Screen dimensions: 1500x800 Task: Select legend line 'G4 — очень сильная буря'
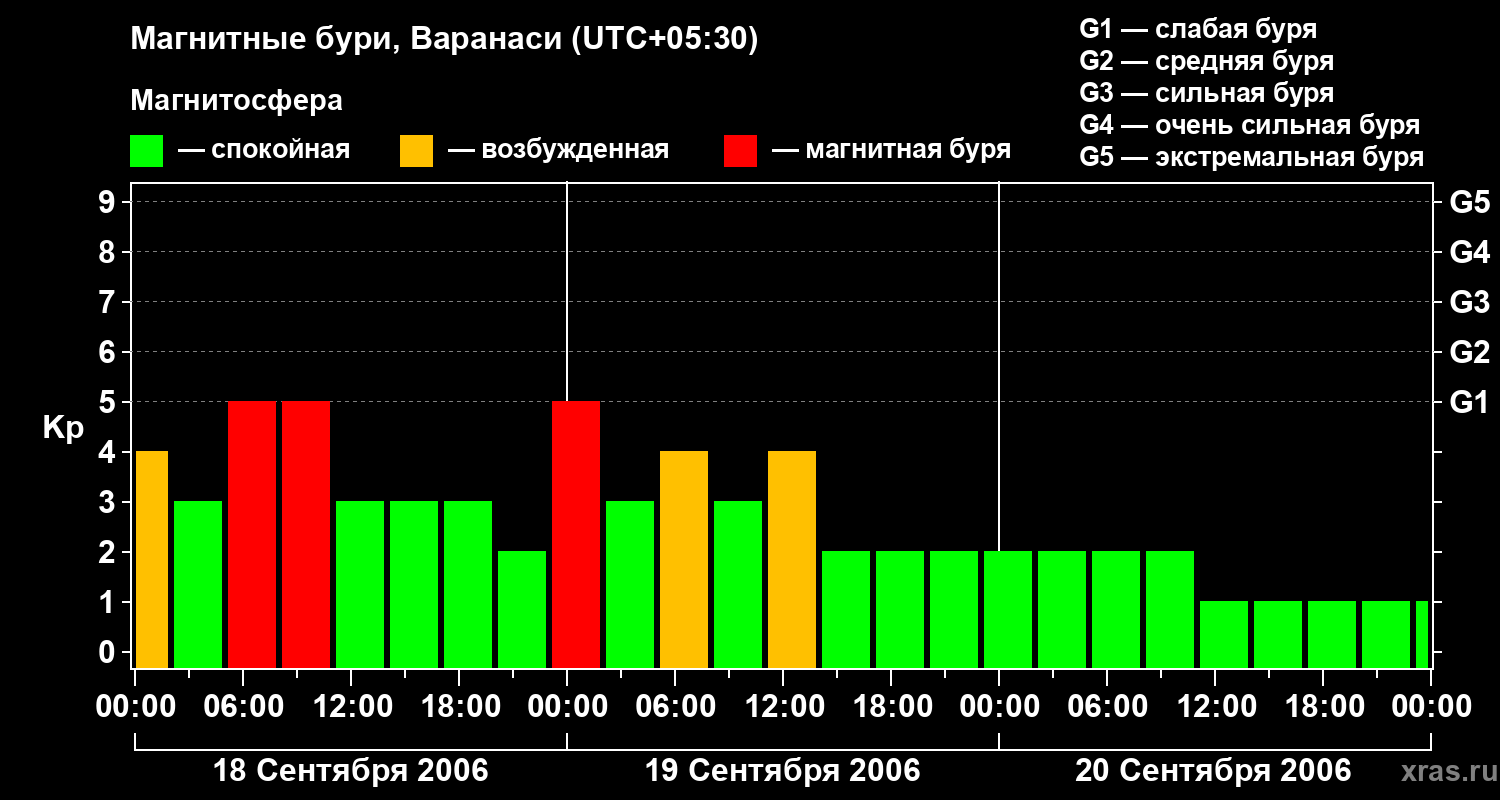tap(1250, 125)
